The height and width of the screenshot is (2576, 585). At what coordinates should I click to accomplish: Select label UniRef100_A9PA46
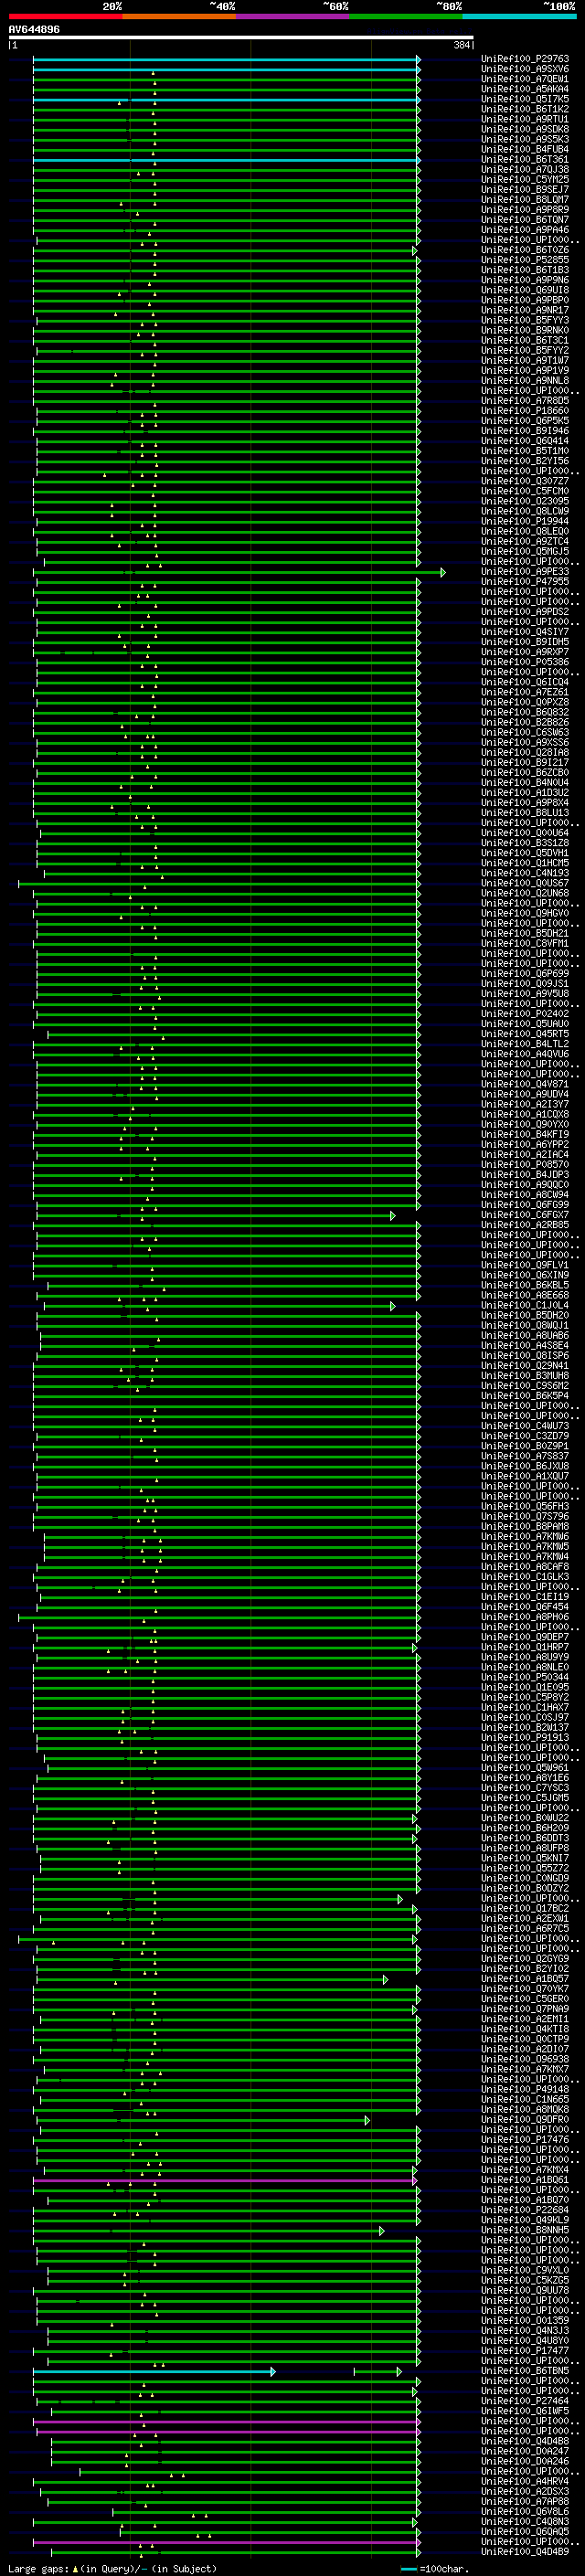pyautogui.click(x=525, y=230)
